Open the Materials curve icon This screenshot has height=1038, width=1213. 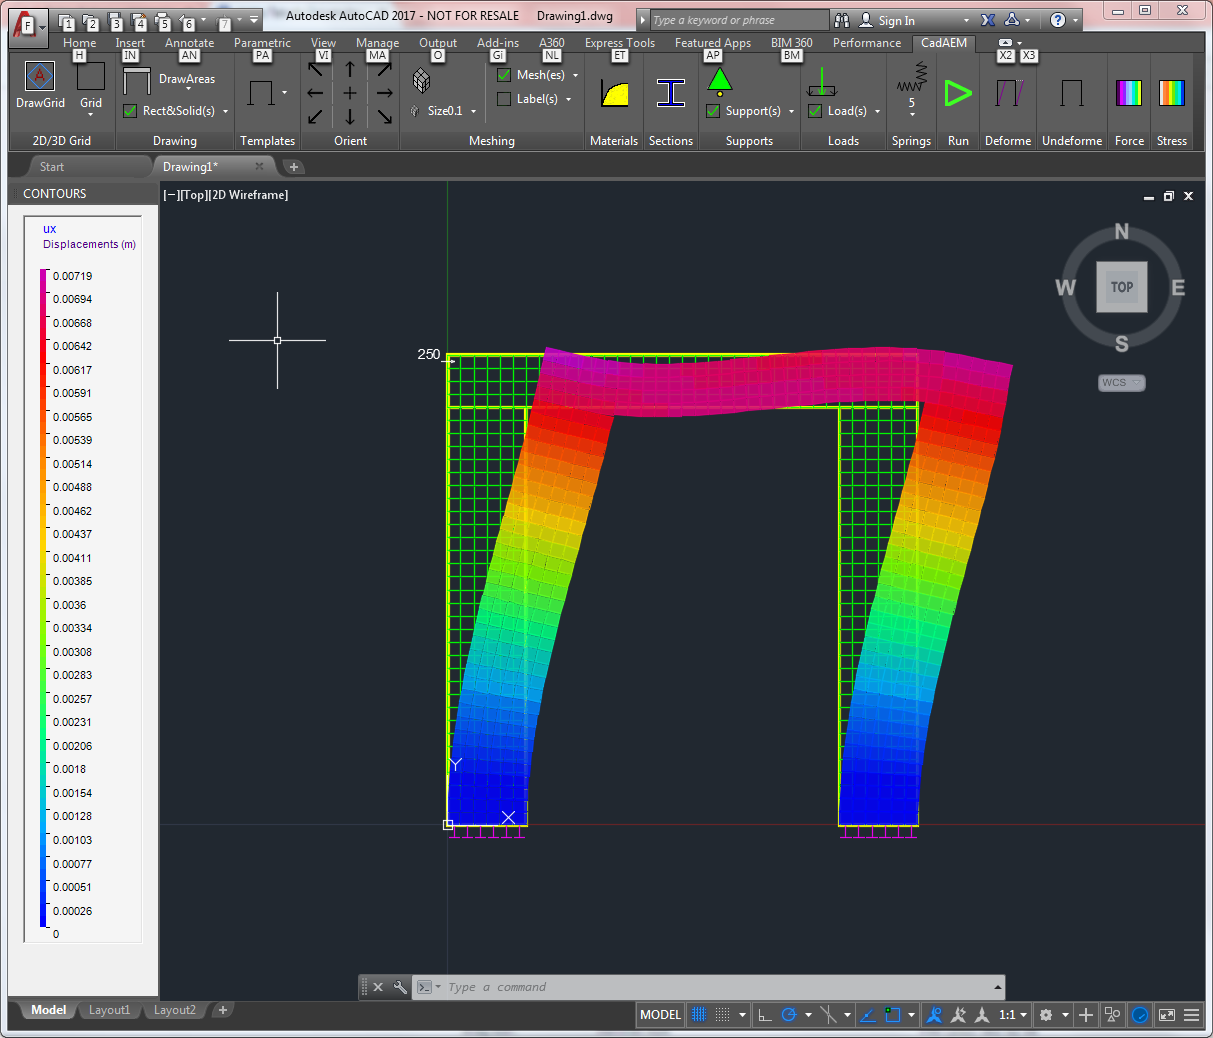pyautogui.click(x=615, y=94)
